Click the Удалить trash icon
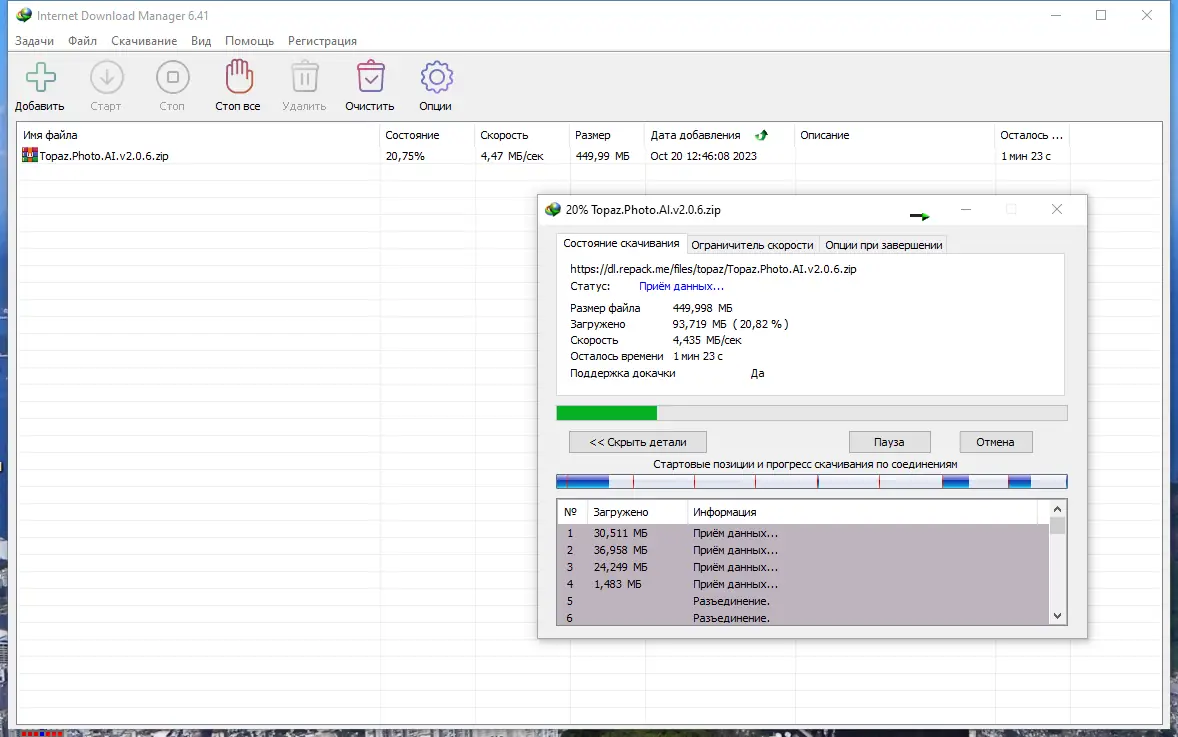This screenshot has height=737, width=1178. 304,77
